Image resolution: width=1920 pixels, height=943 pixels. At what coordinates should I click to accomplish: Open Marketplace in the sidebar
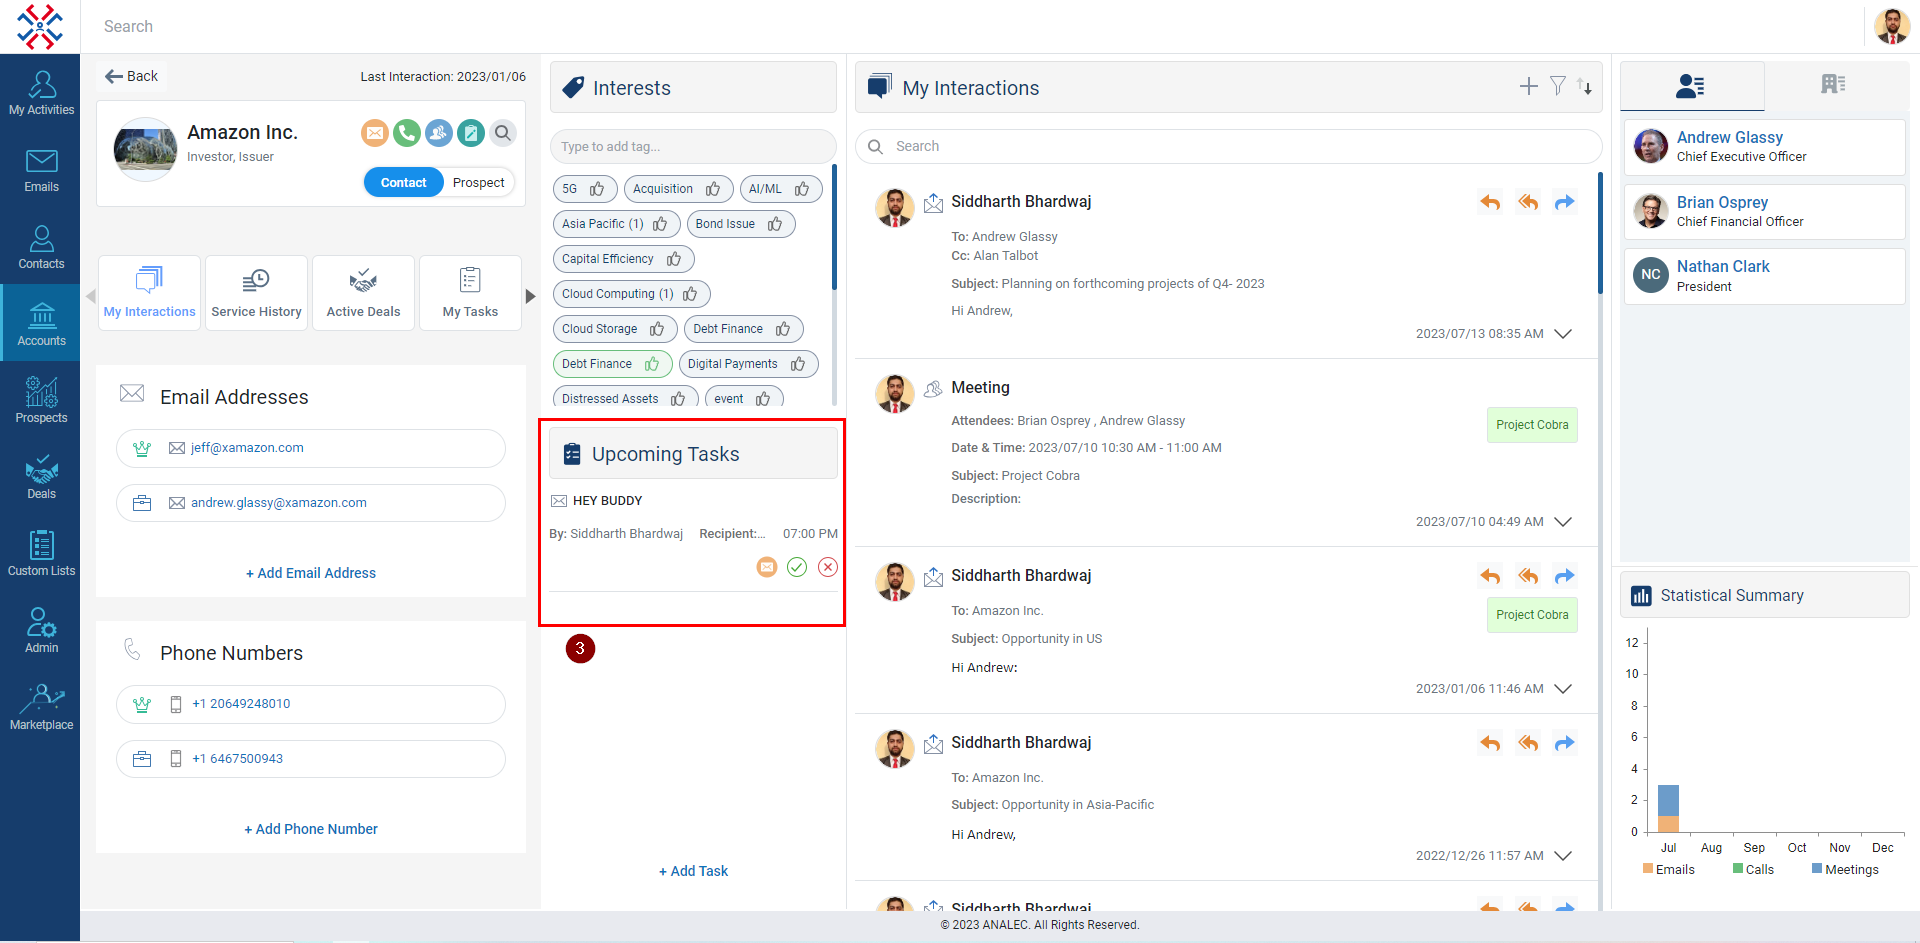(x=41, y=708)
